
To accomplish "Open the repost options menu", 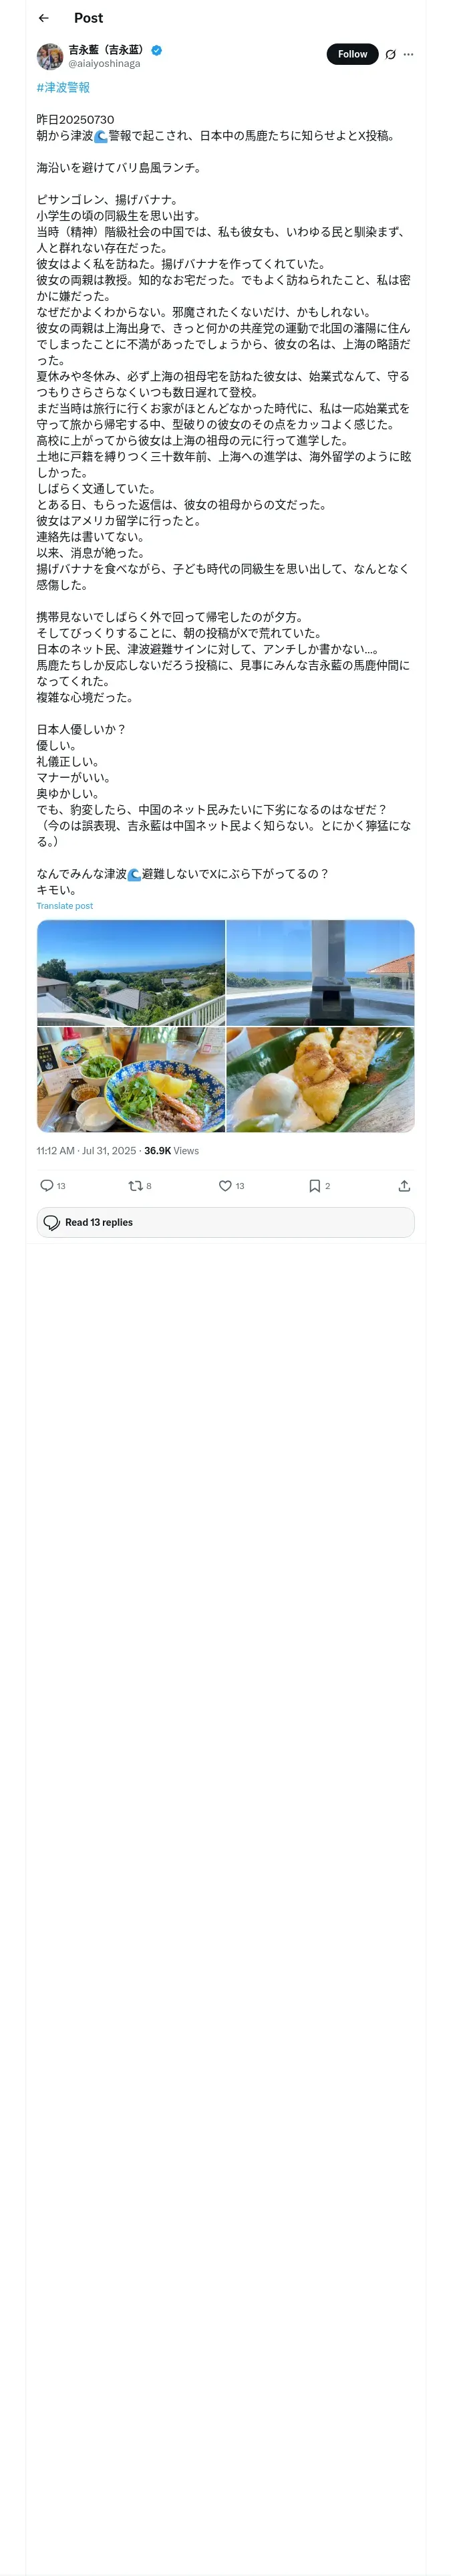I will 135,1185.
